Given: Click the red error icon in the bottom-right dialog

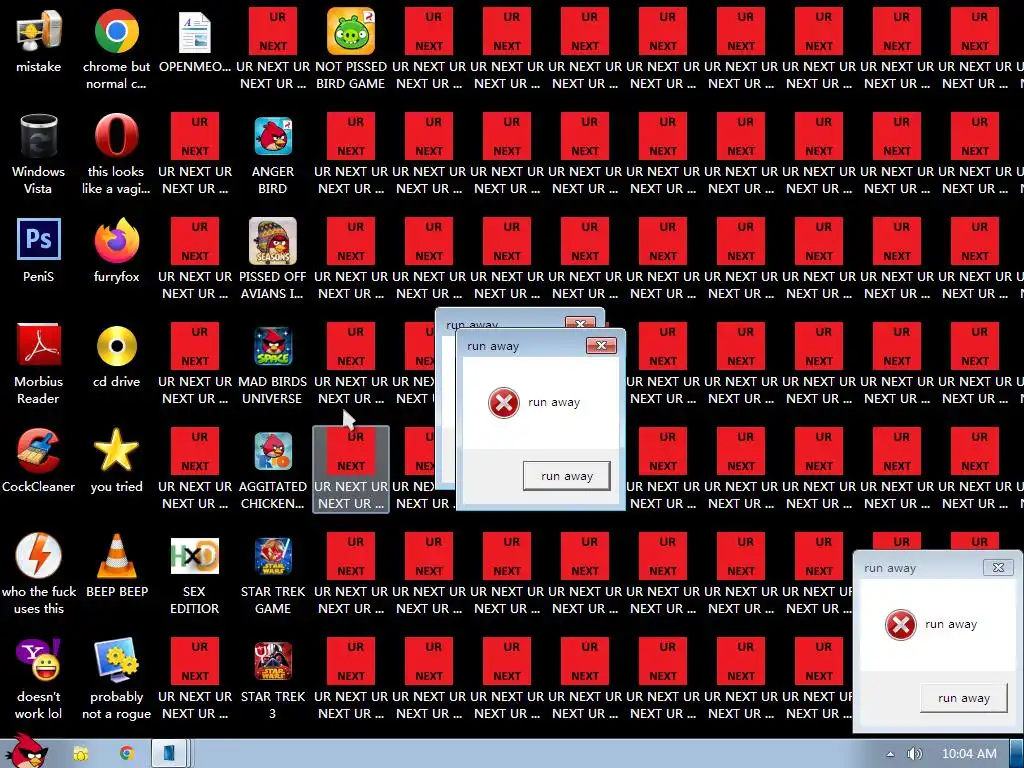Looking at the screenshot, I should coord(901,624).
